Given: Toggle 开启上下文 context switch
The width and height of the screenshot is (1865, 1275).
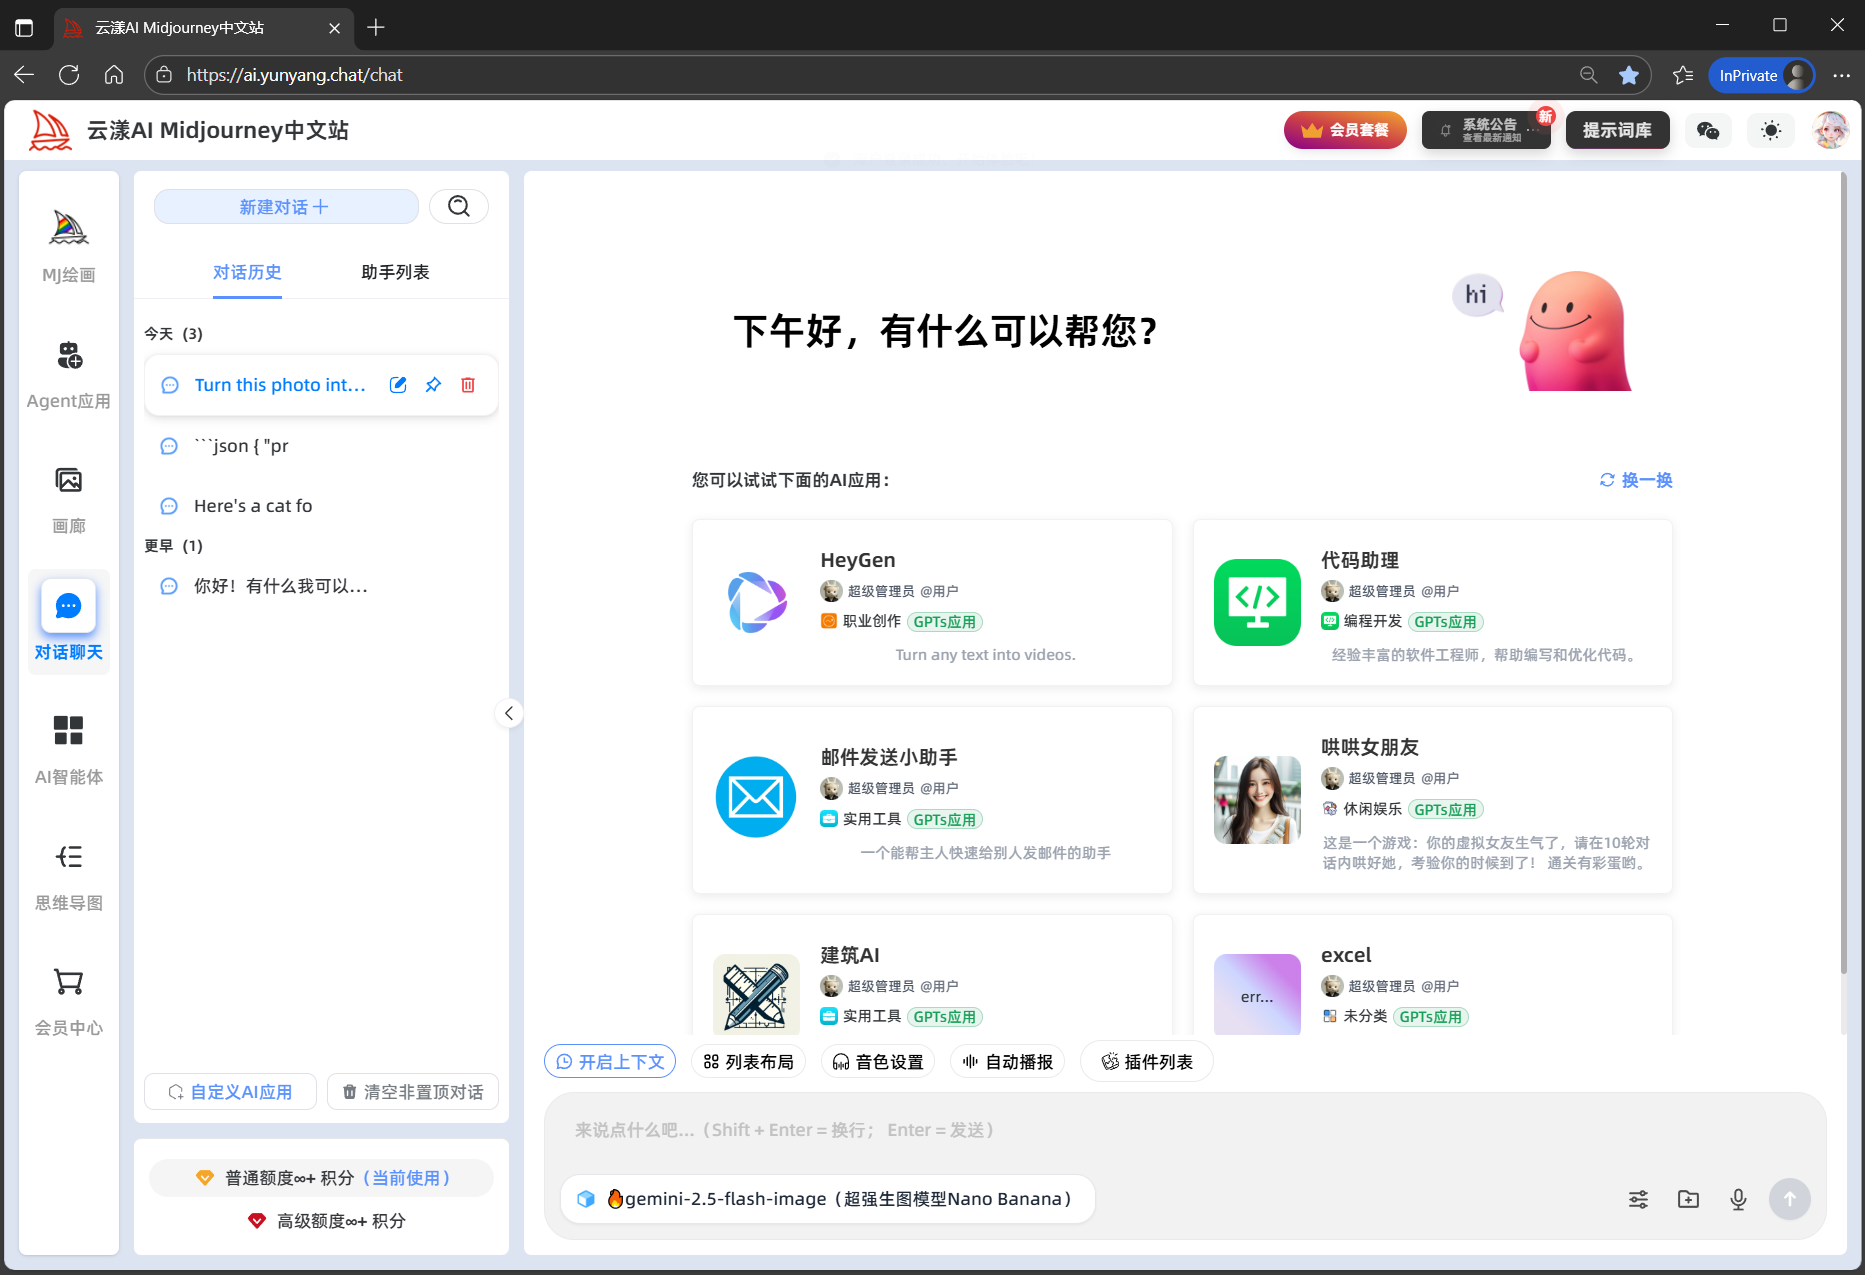Looking at the screenshot, I should [610, 1062].
